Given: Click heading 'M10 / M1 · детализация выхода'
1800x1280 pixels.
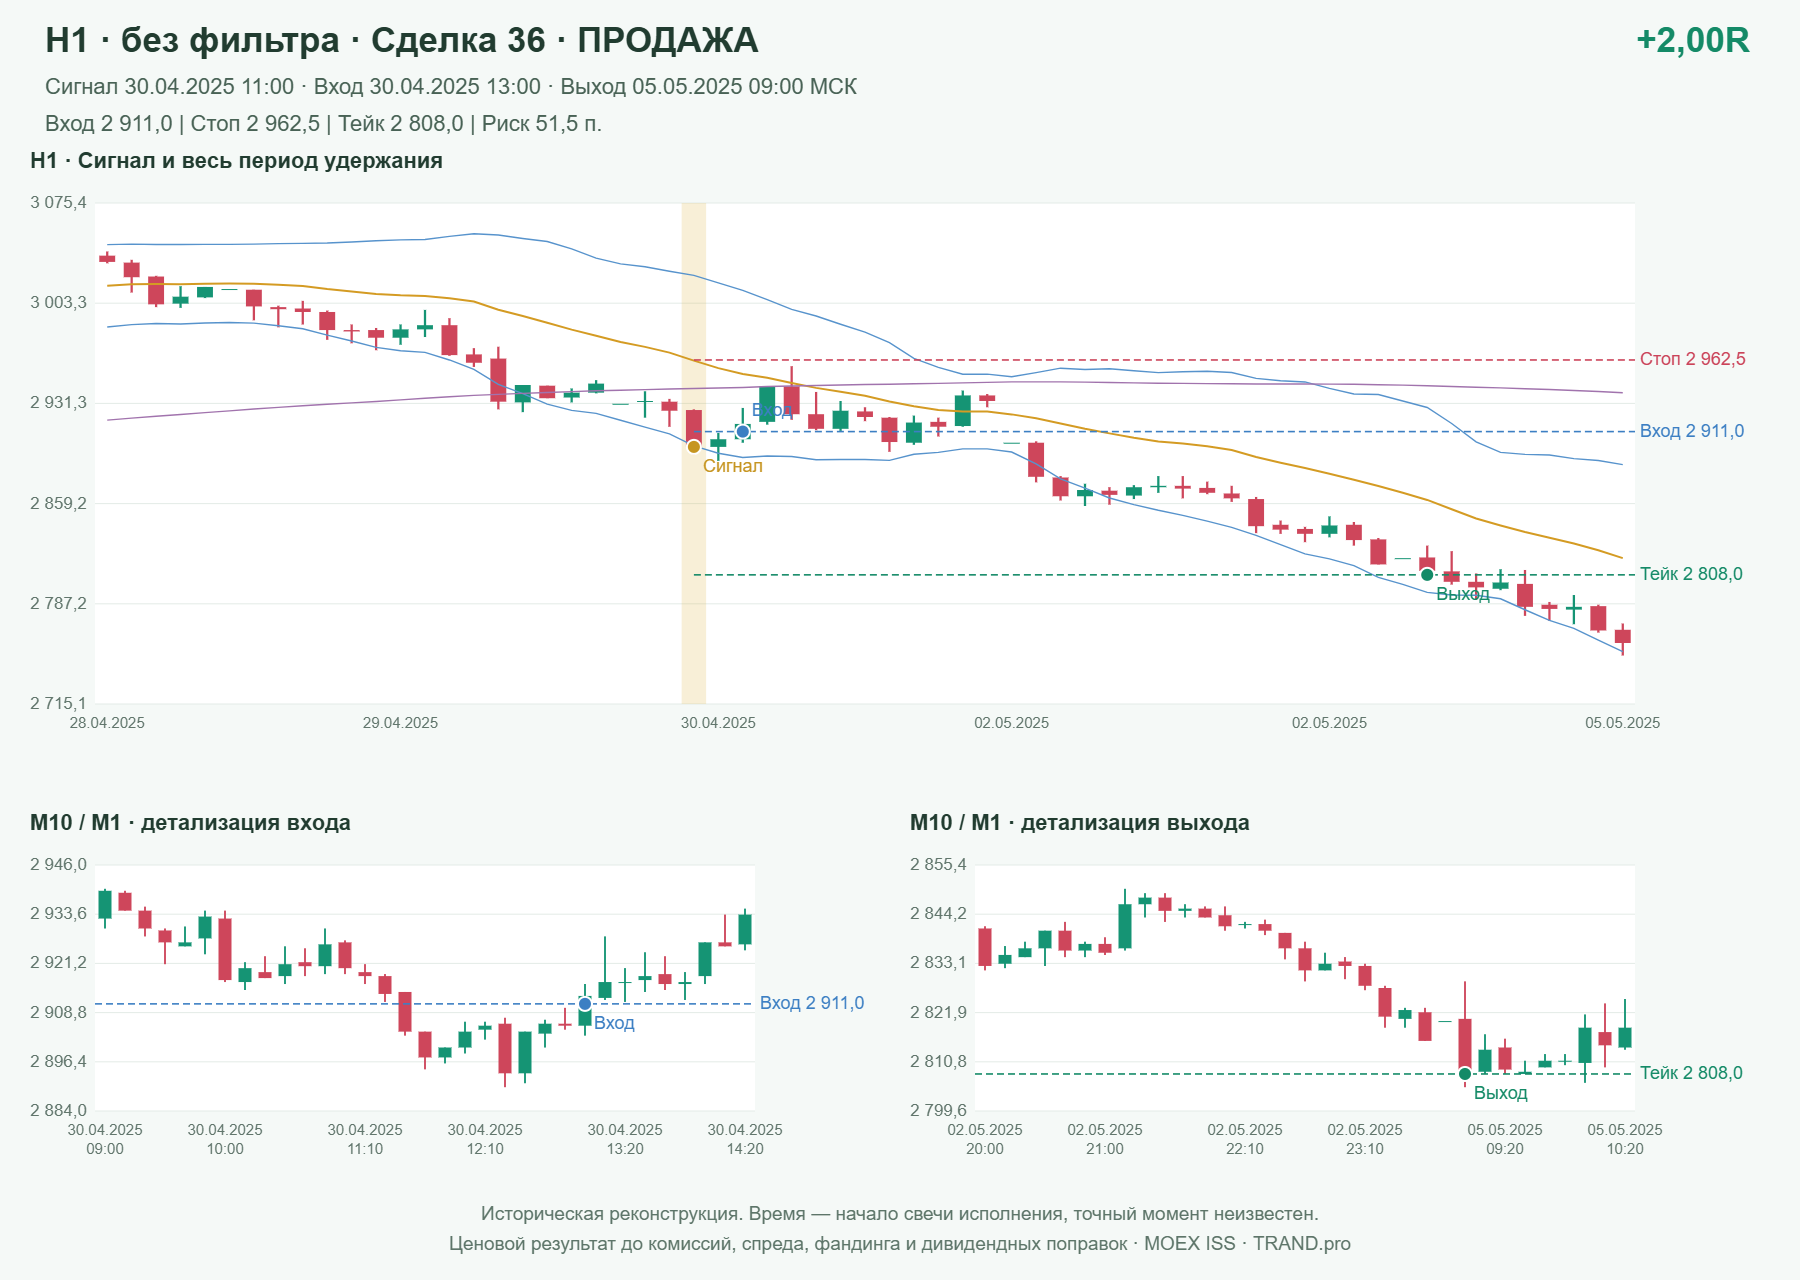Looking at the screenshot, I should tap(1080, 823).
